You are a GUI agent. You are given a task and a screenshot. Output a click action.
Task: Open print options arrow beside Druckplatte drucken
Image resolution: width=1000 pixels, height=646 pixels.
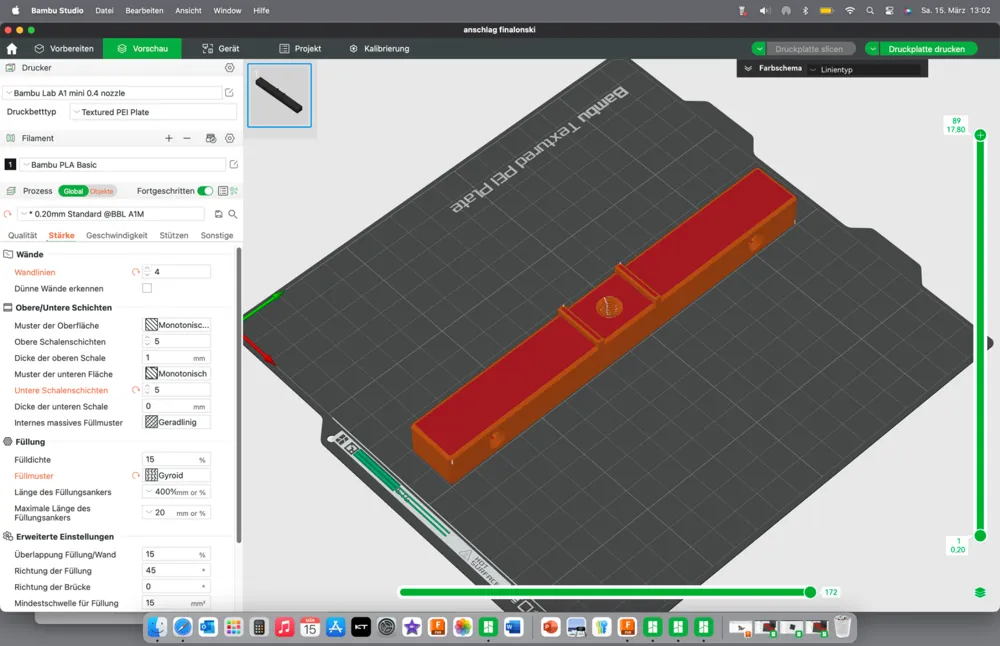tap(872, 49)
